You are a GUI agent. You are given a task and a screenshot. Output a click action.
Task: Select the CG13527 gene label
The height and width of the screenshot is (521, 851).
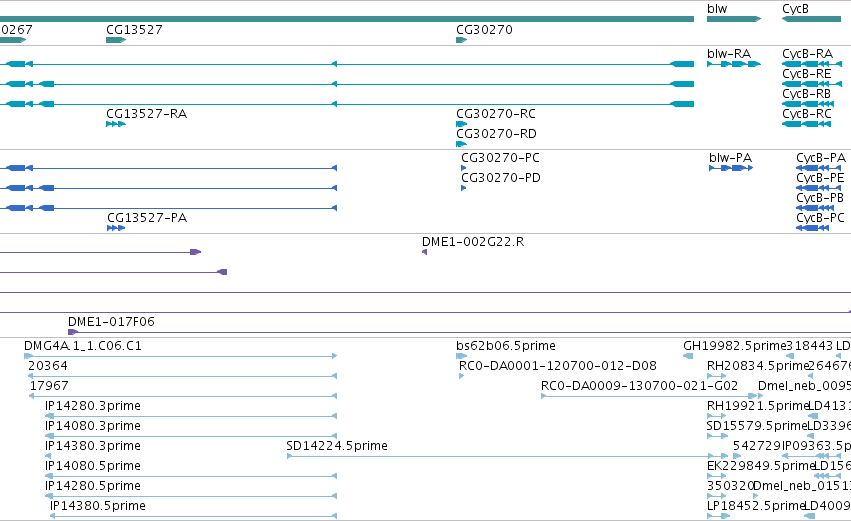coord(134,29)
